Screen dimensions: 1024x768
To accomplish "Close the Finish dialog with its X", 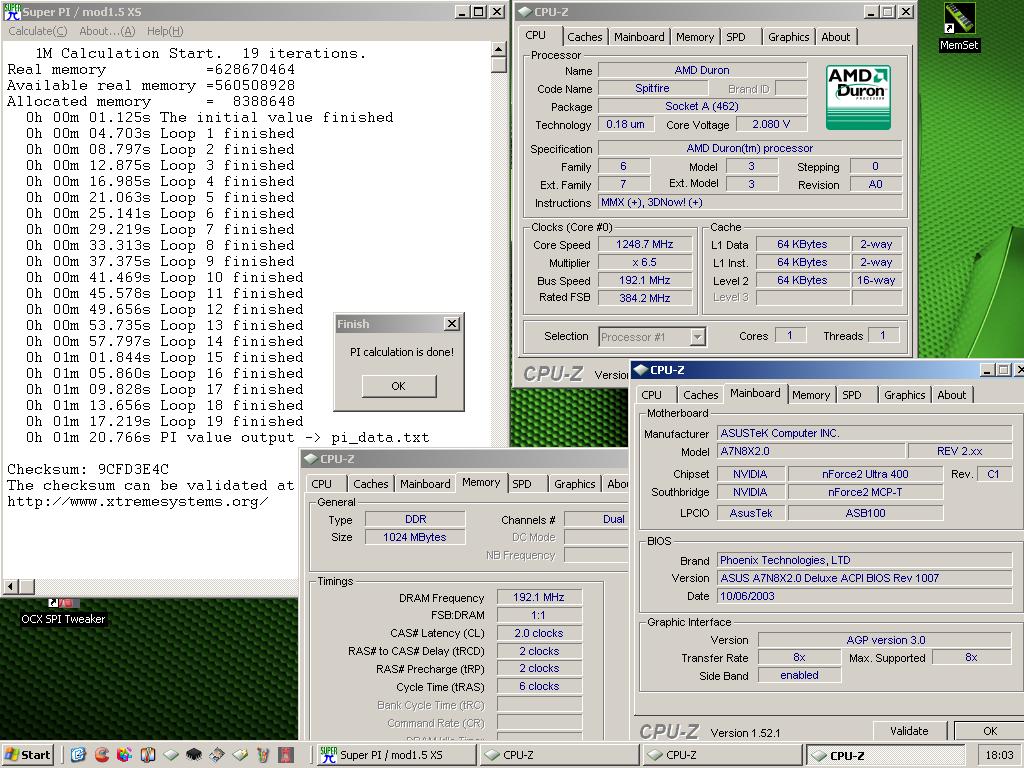I will click(451, 323).
